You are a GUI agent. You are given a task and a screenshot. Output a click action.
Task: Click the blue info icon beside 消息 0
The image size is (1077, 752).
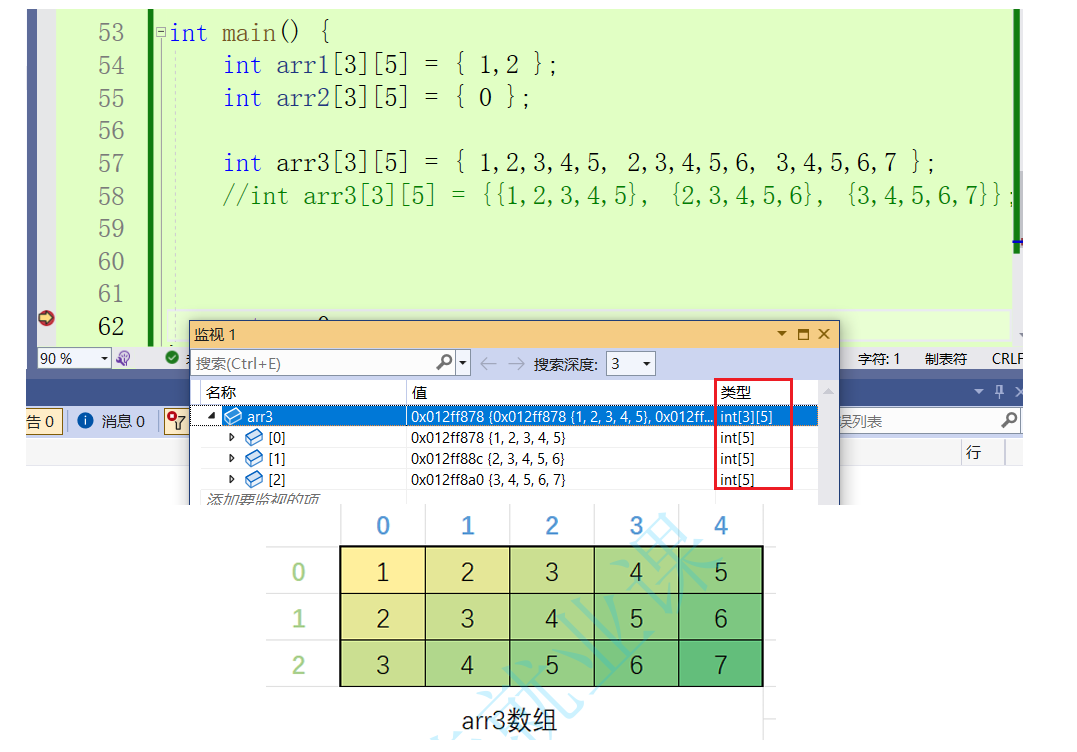pos(85,420)
